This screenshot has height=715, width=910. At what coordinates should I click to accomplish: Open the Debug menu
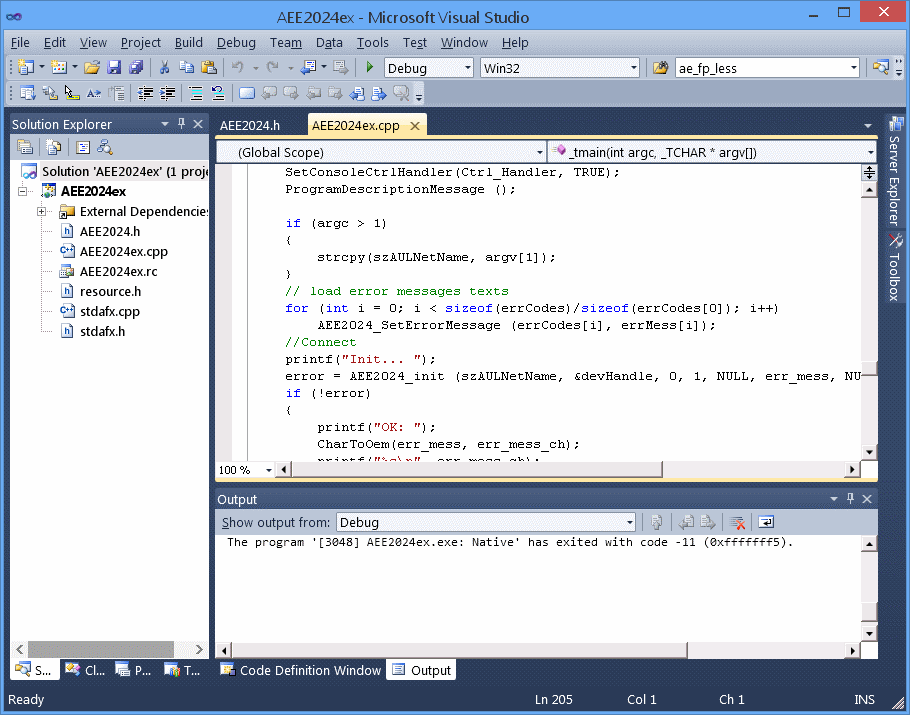236,42
